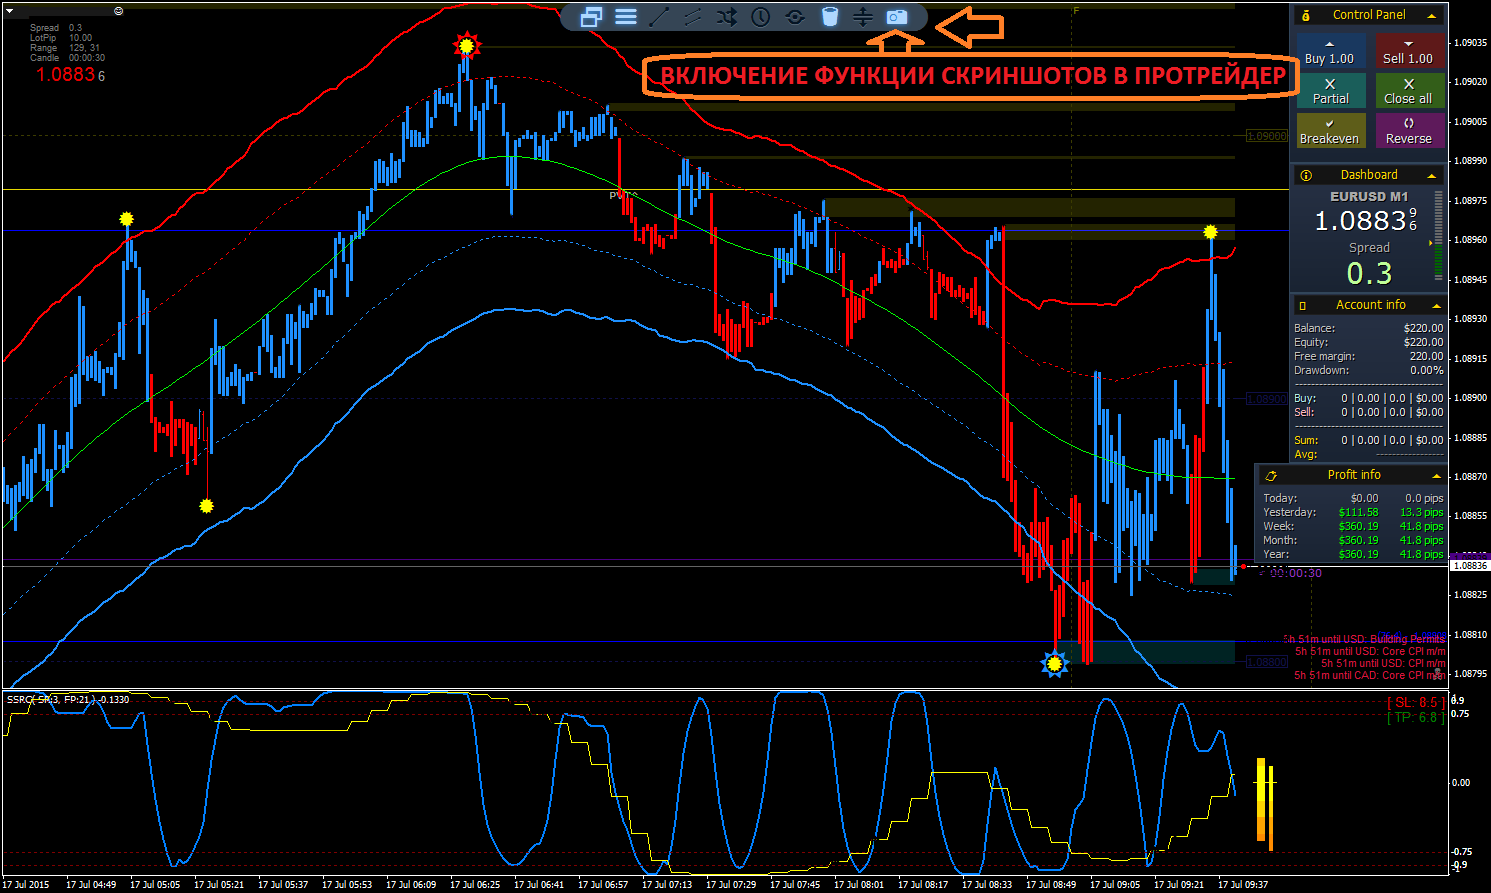Viewport: 1491px width, 893px height.
Task: Click the 00:00:30 candle countdown timer
Action: (x=1295, y=573)
